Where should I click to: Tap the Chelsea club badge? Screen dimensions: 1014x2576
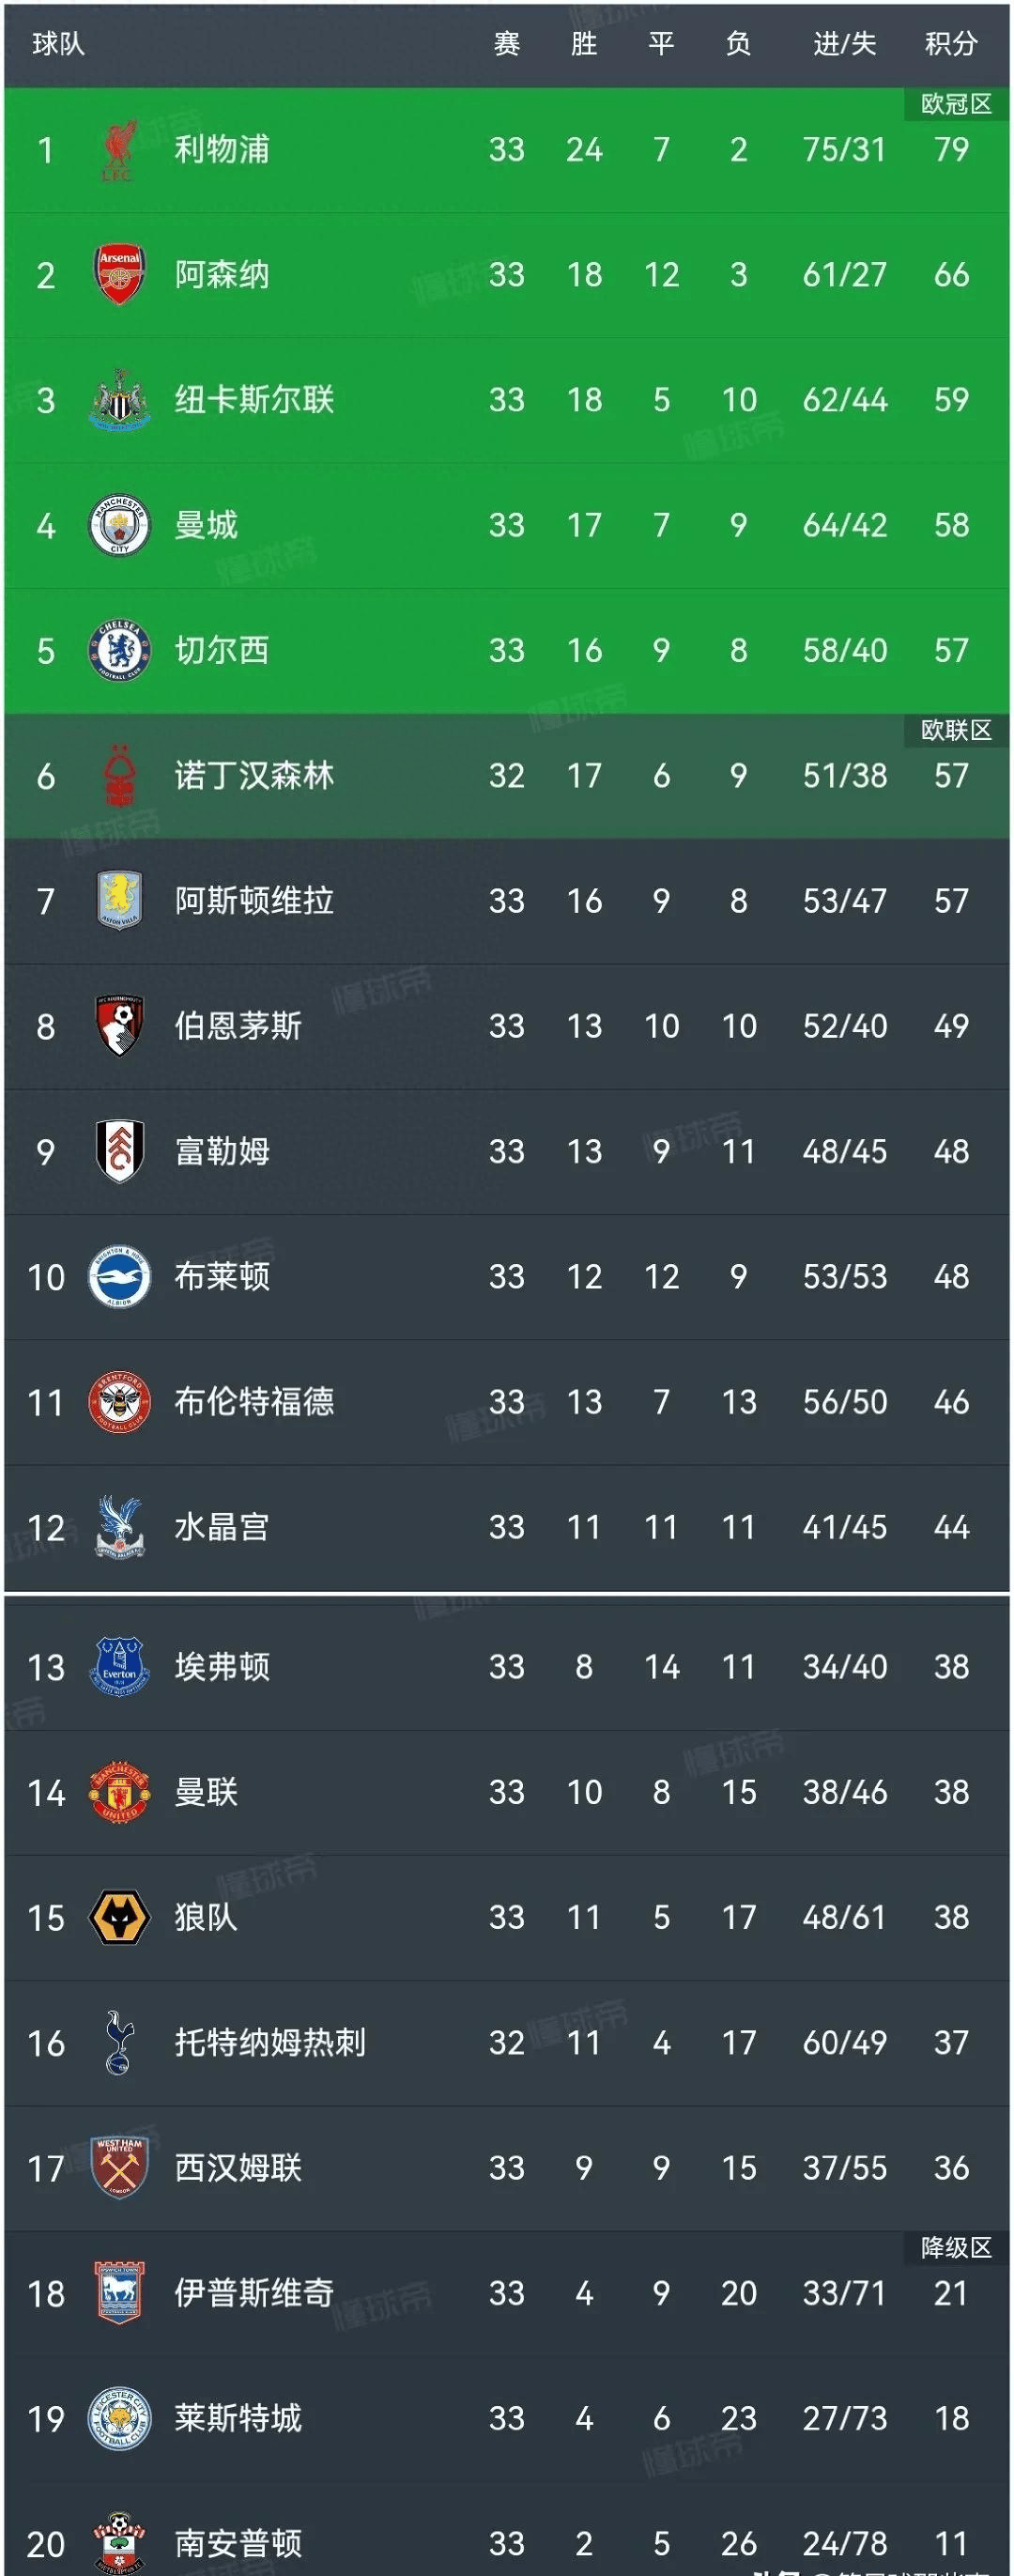pos(119,650)
